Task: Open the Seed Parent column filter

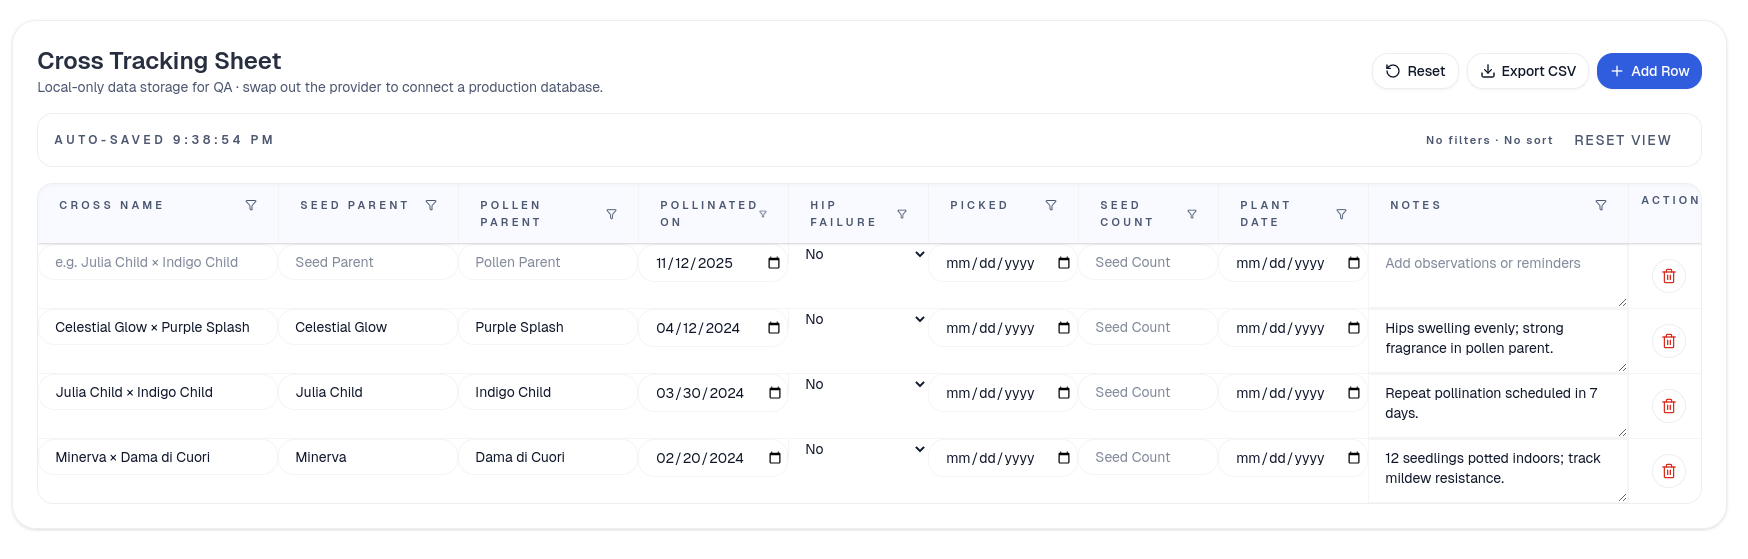Action: pyautogui.click(x=431, y=205)
